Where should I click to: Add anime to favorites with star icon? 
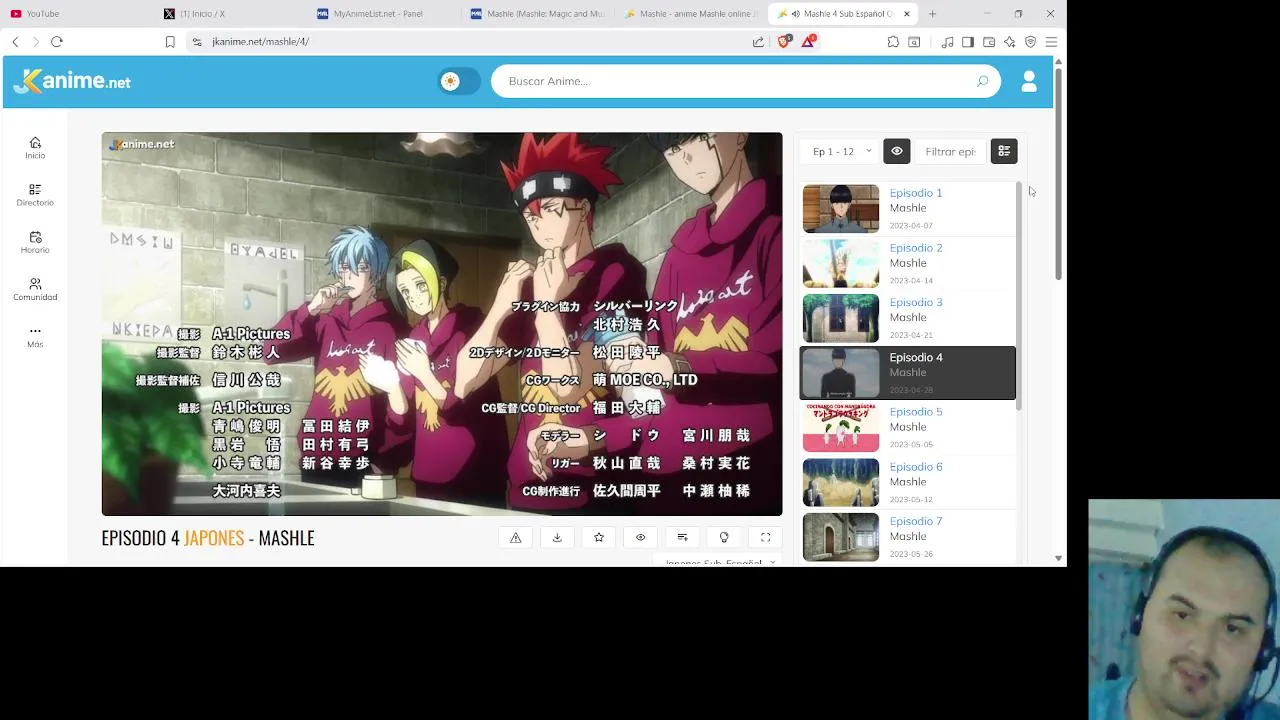[599, 538]
